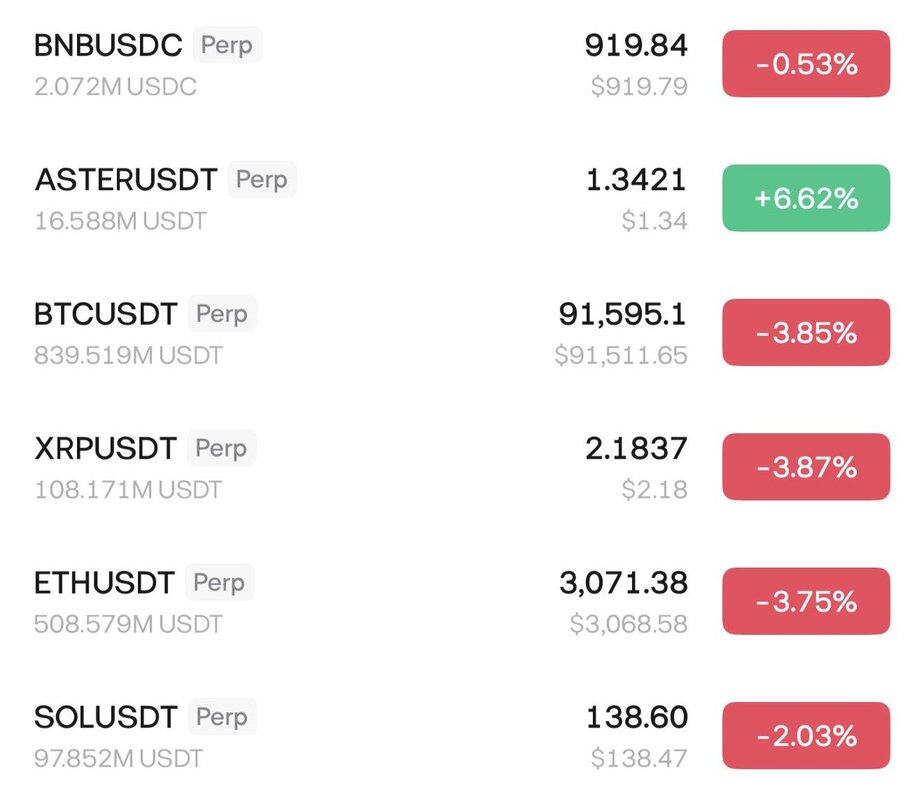Viewport: 924px width, 800px height.
Task: Click the Perp tag beside BNBUSDC
Action: 227,45
